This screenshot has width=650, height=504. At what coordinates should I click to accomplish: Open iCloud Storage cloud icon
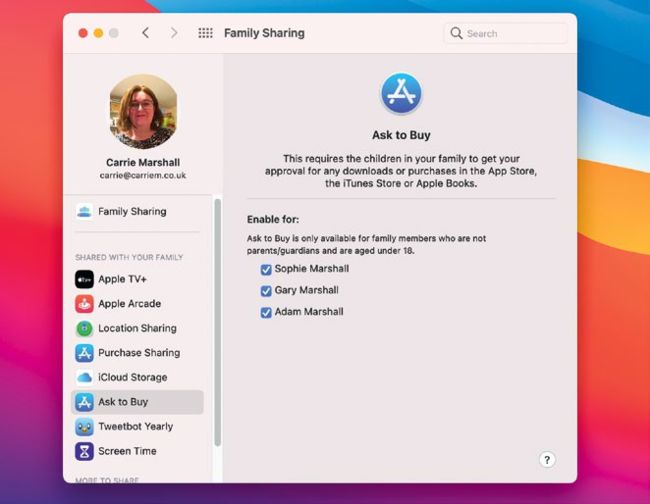(84, 377)
